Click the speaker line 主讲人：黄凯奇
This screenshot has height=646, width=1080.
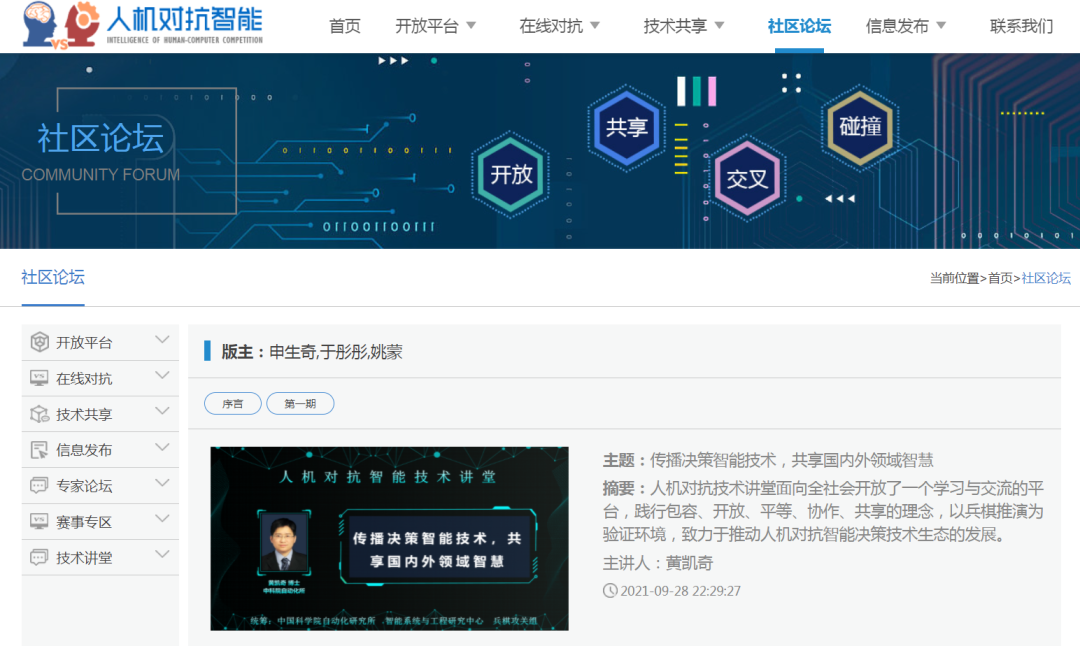658,563
